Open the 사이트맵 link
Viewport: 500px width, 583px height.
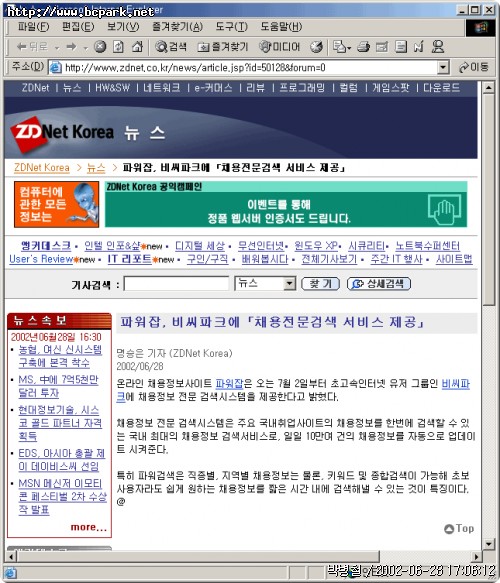point(454,259)
